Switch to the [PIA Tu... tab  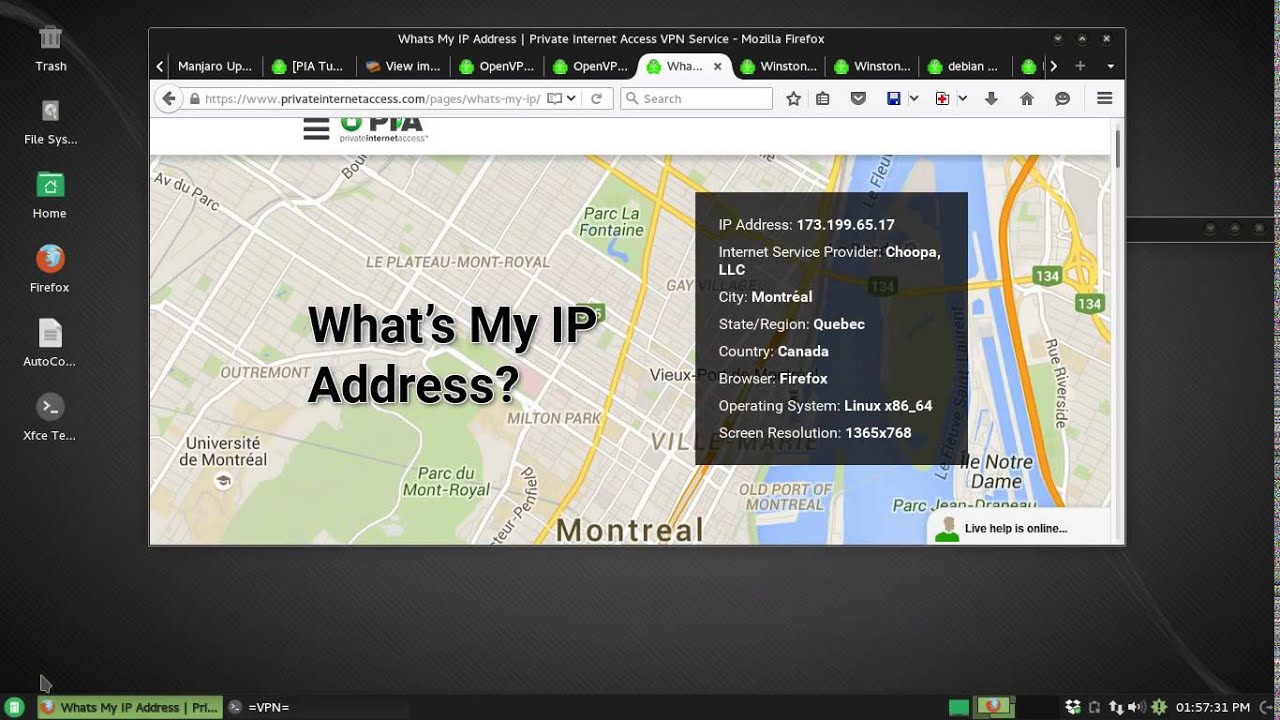tap(309, 66)
